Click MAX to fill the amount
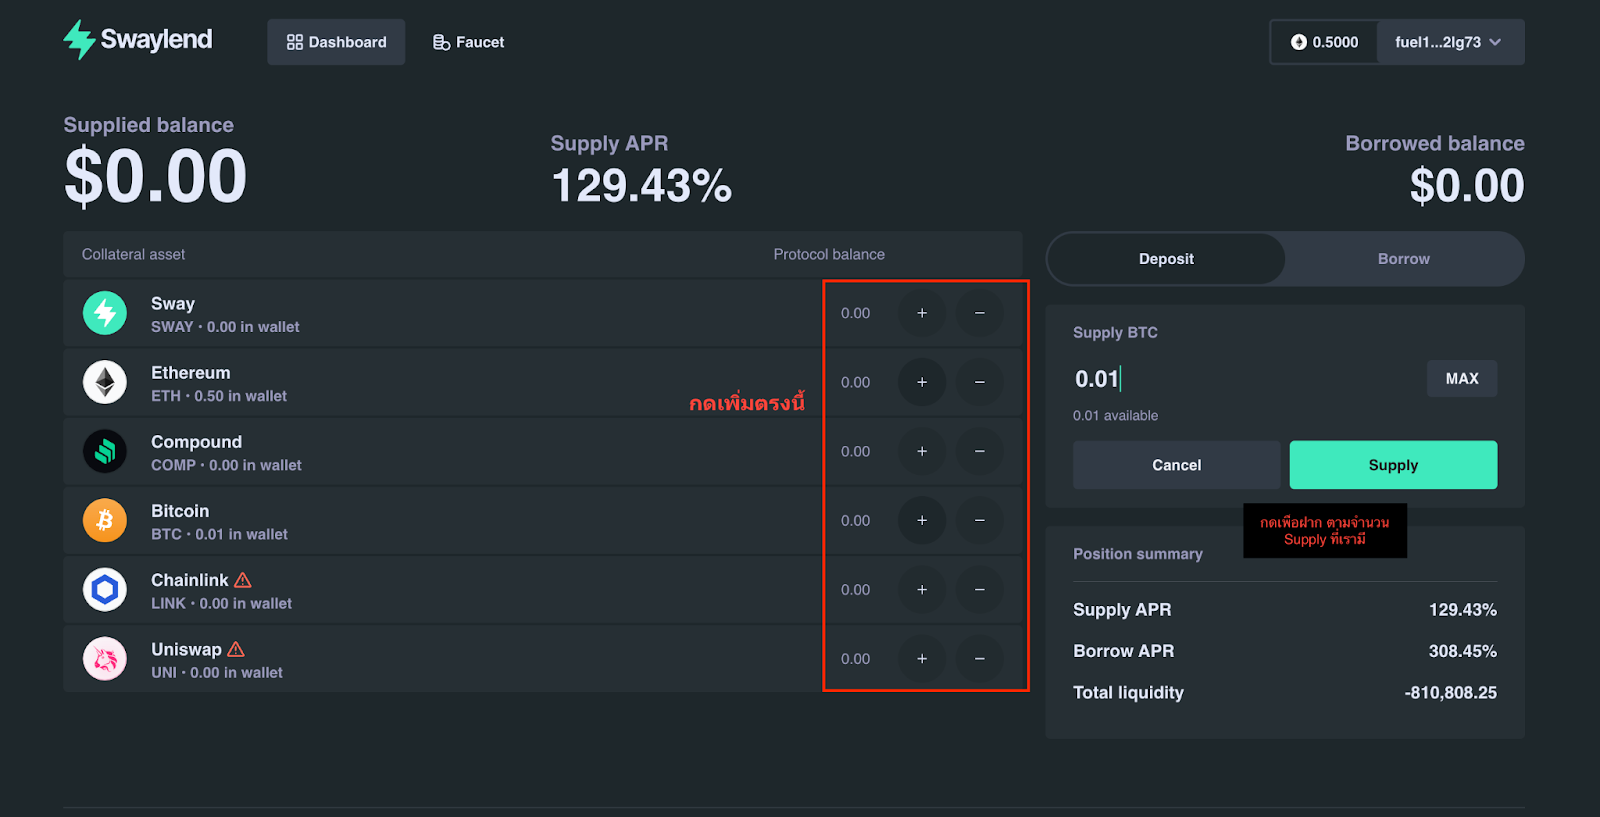 click(1461, 379)
